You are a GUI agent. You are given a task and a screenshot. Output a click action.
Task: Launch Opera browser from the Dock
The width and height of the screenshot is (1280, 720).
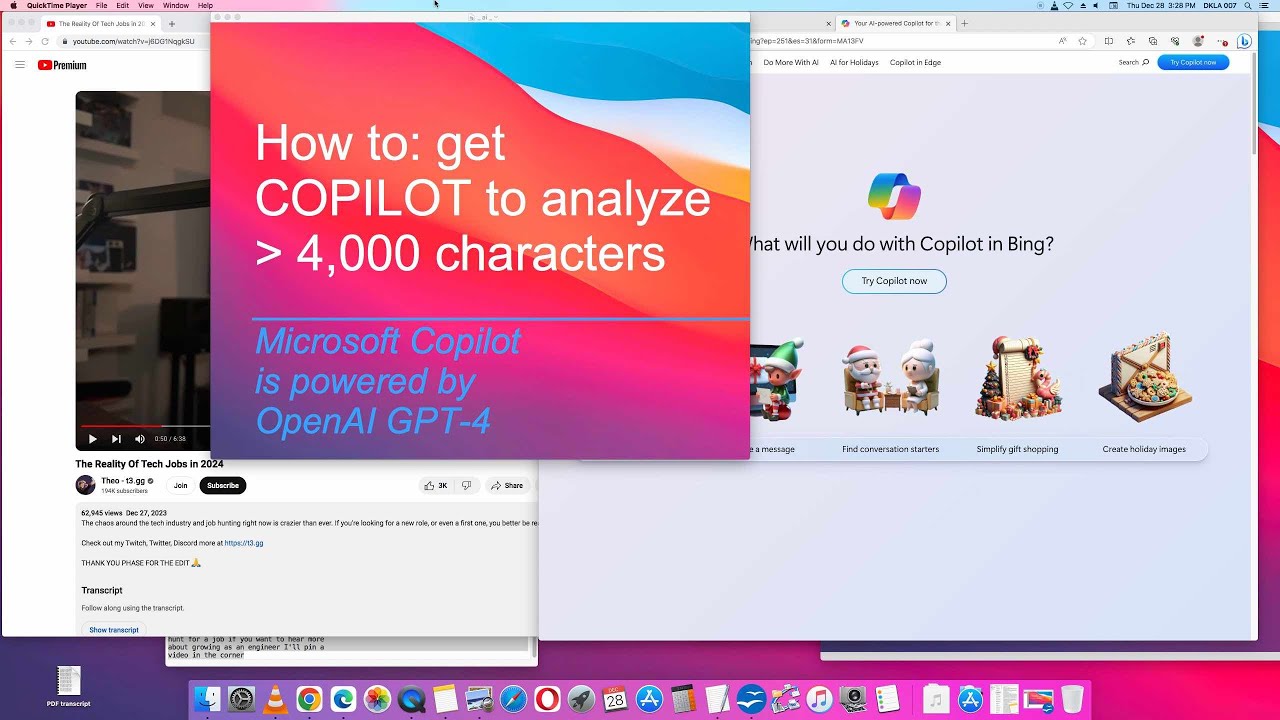click(547, 699)
